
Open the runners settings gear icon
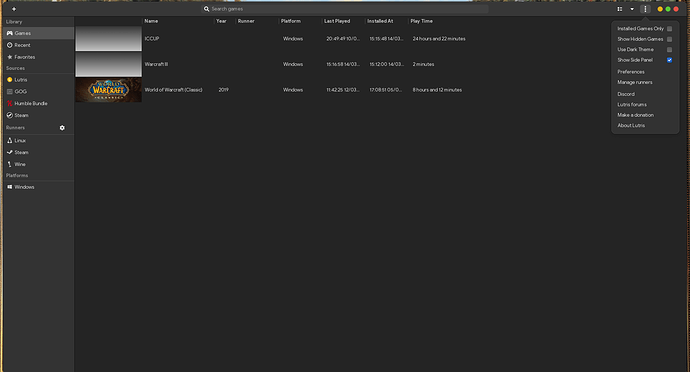click(x=62, y=128)
